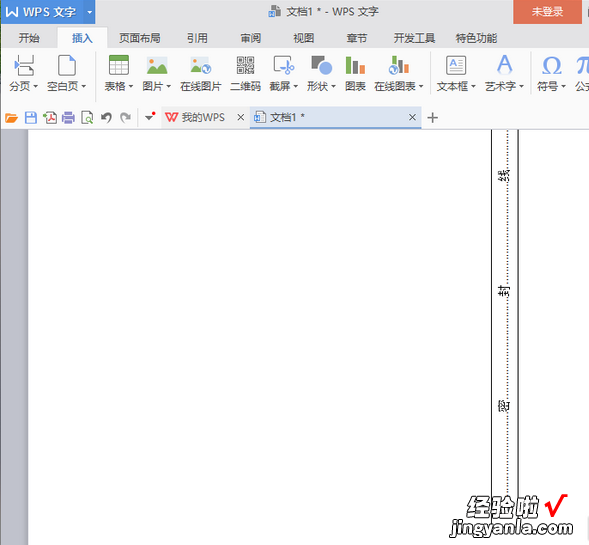The image size is (589, 545).
Task: Insert WordArt (艺术字)
Action: 504,72
